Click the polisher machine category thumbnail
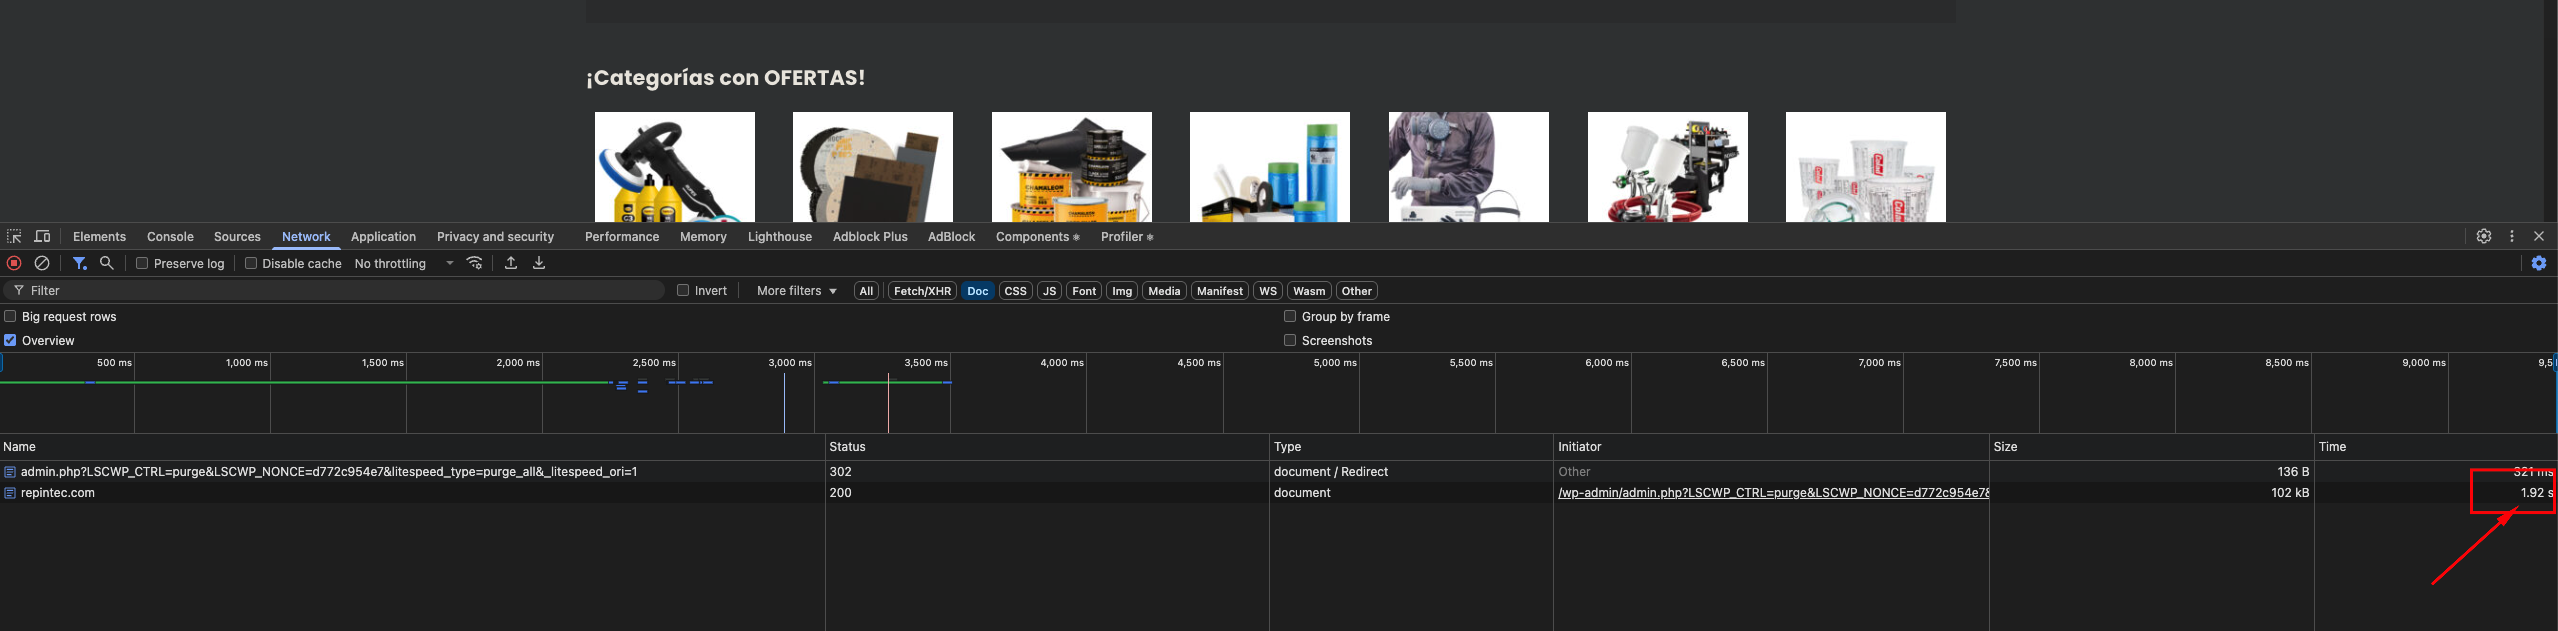The width and height of the screenshot is (2558, 631). [675, 167]
